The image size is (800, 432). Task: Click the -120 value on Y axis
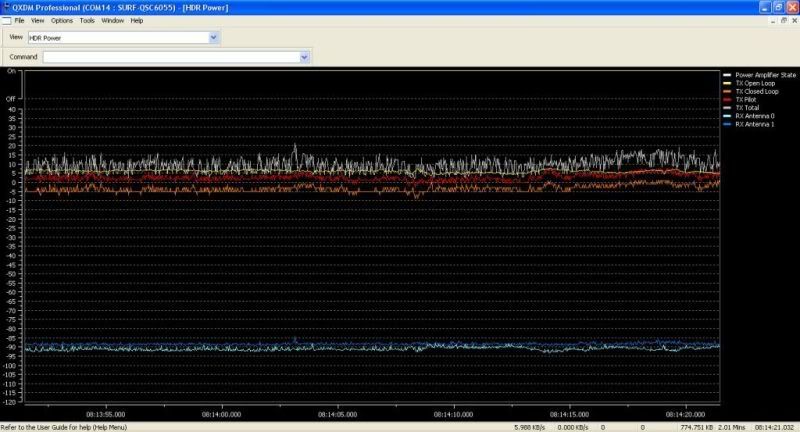click(x=10, y=402)
